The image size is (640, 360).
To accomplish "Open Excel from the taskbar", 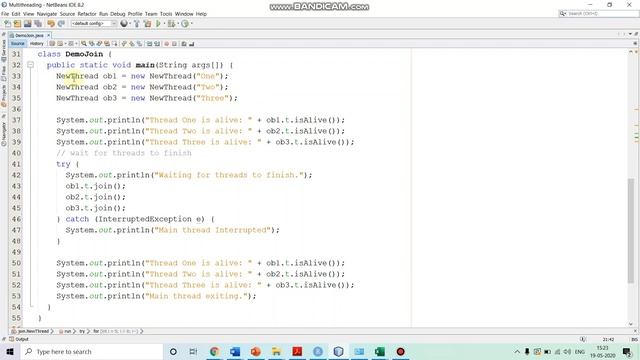I will point(380,351).
